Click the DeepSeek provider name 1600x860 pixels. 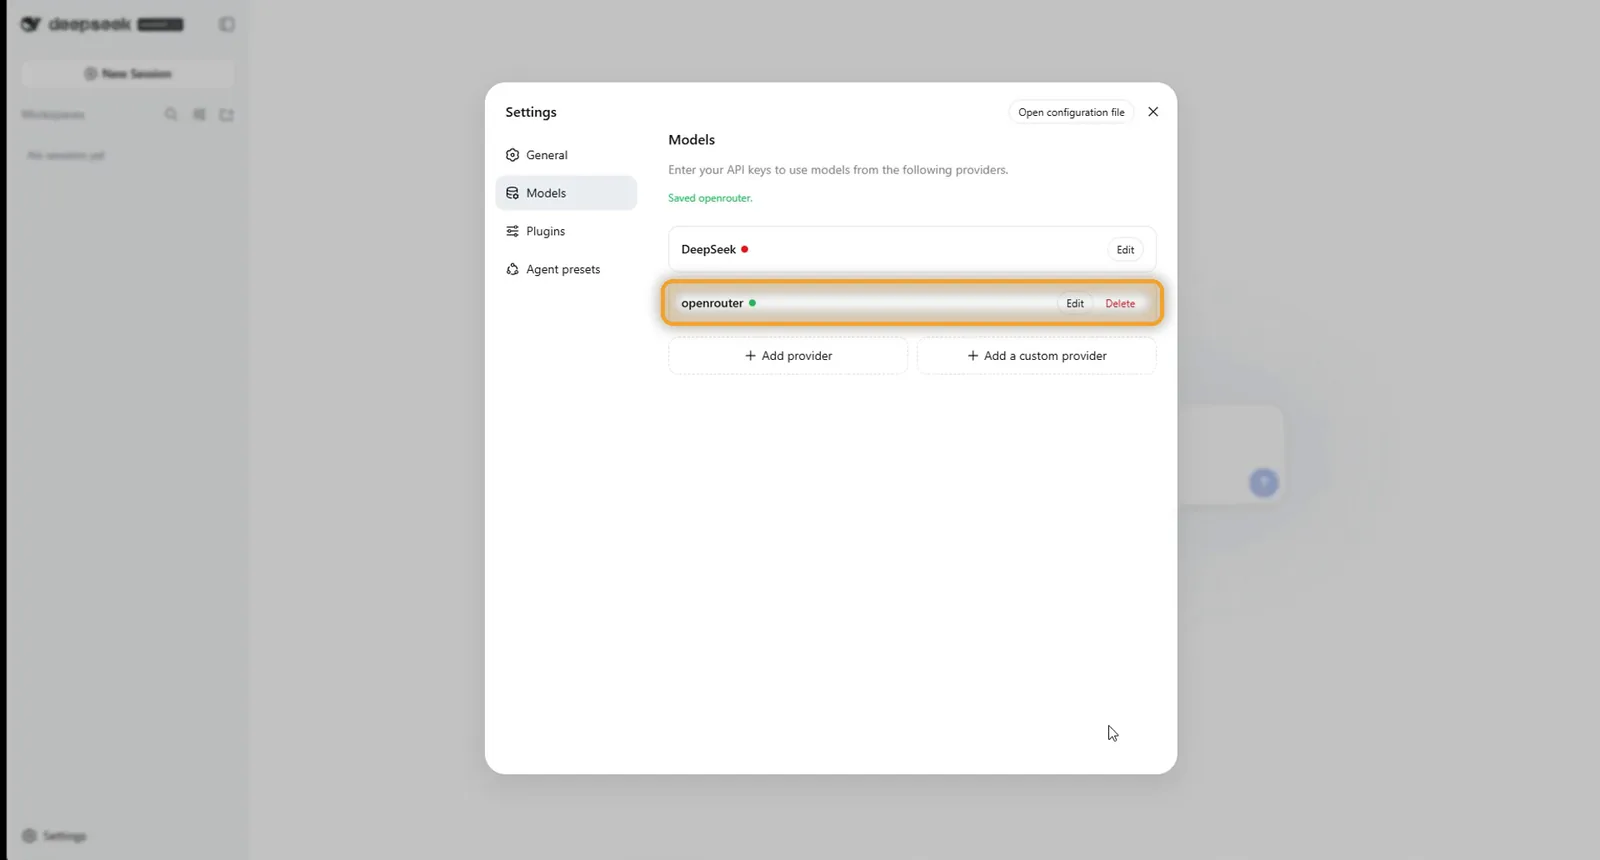pyautogui.click(x=708, y=249)
